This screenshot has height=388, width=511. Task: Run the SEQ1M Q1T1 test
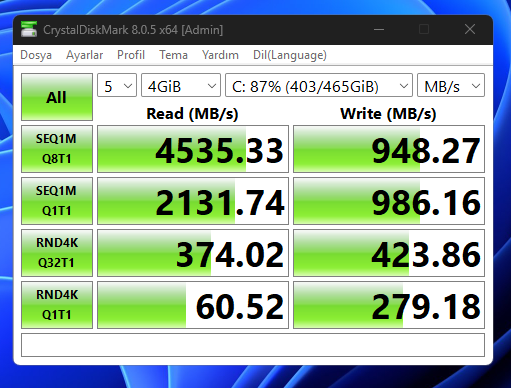point(57,201)
